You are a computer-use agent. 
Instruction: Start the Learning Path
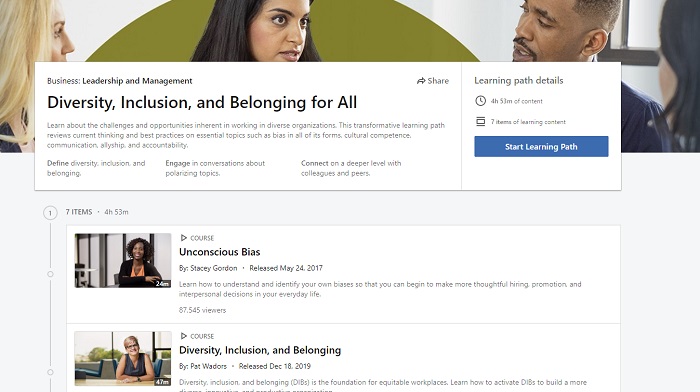tap(541, 146)
